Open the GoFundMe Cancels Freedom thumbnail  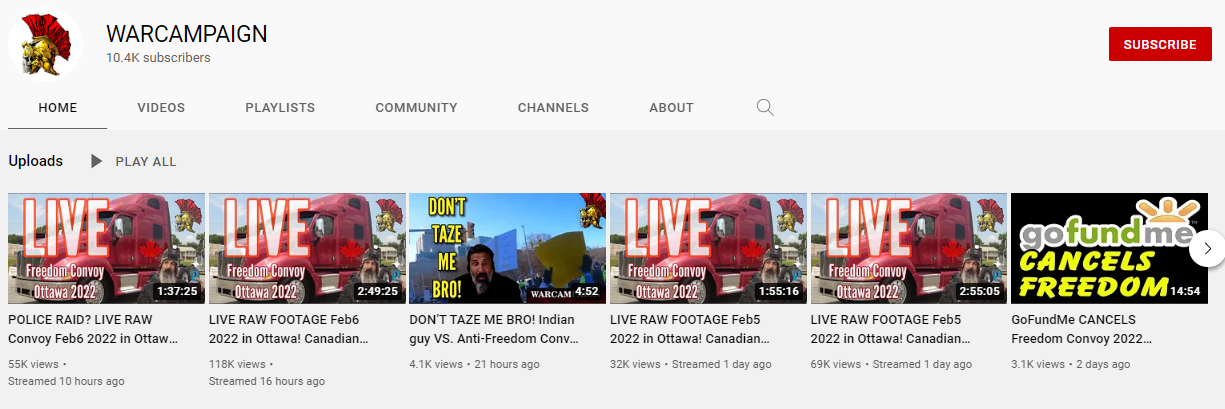click(x=1110, y=248)
